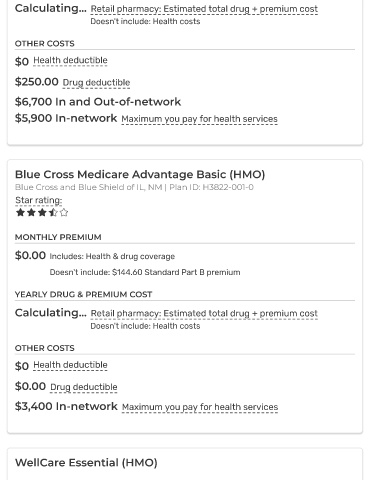Click Health deductible link in Blue Cross card

click(x=70, y=365)
